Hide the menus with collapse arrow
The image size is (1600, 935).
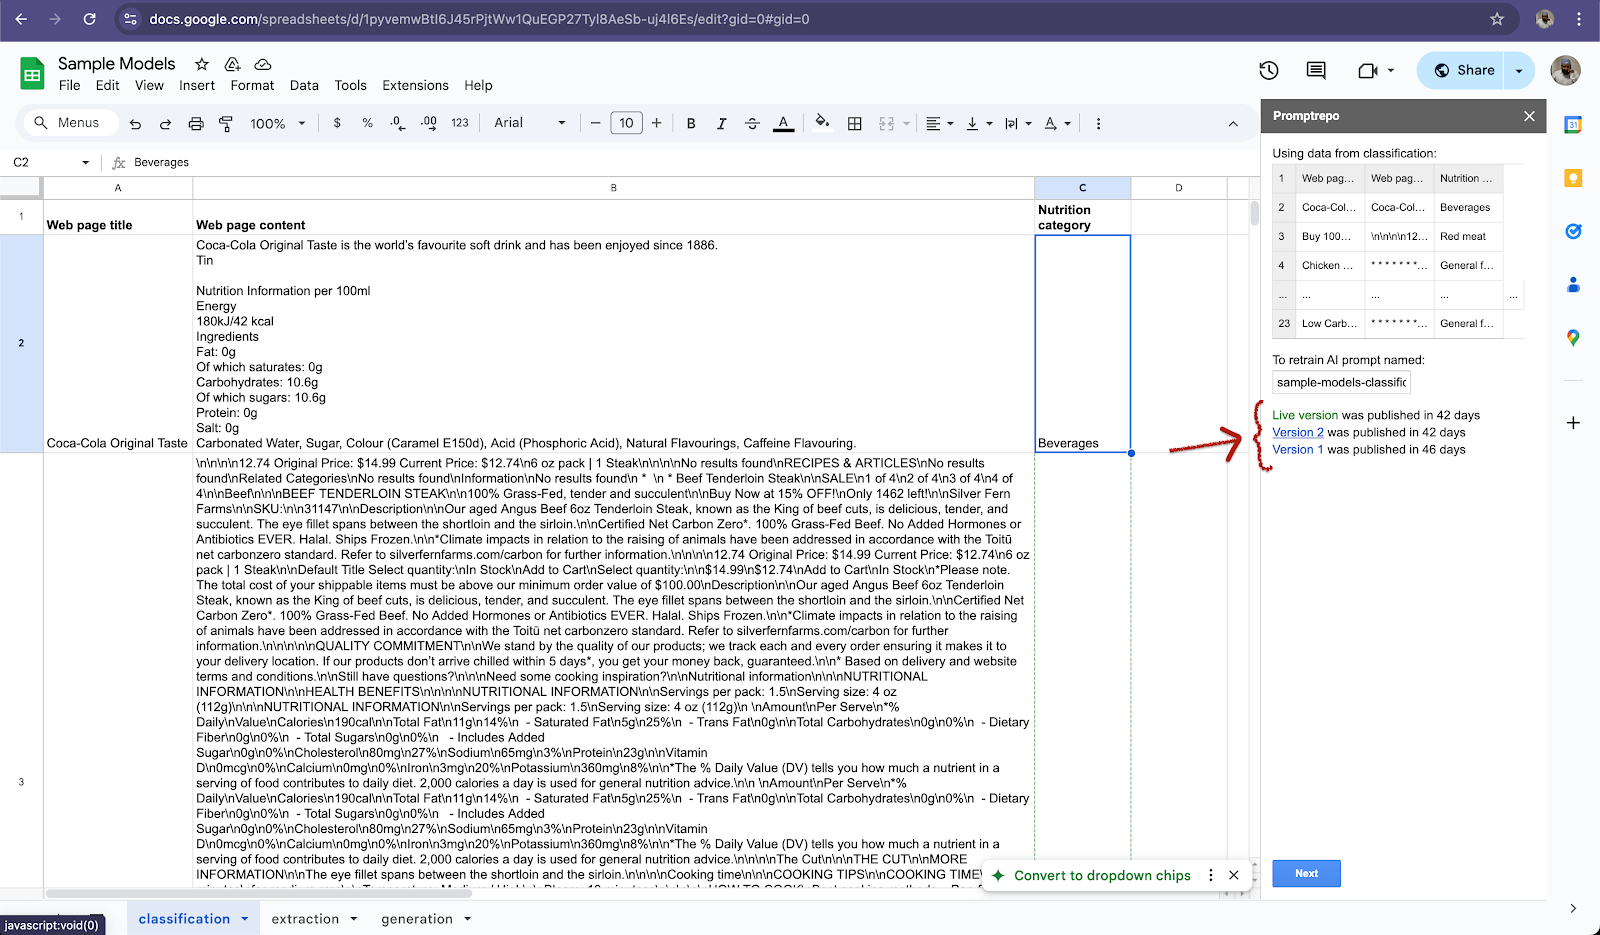1233,123
